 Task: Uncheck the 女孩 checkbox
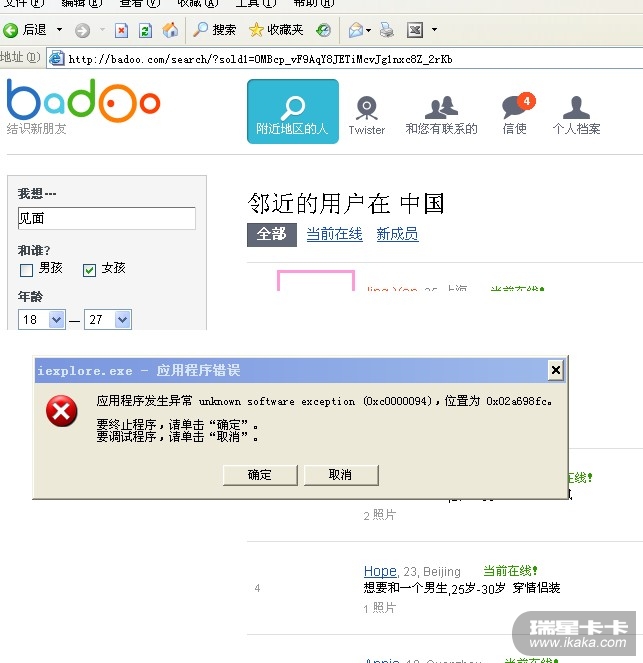[x=89, y=270]
